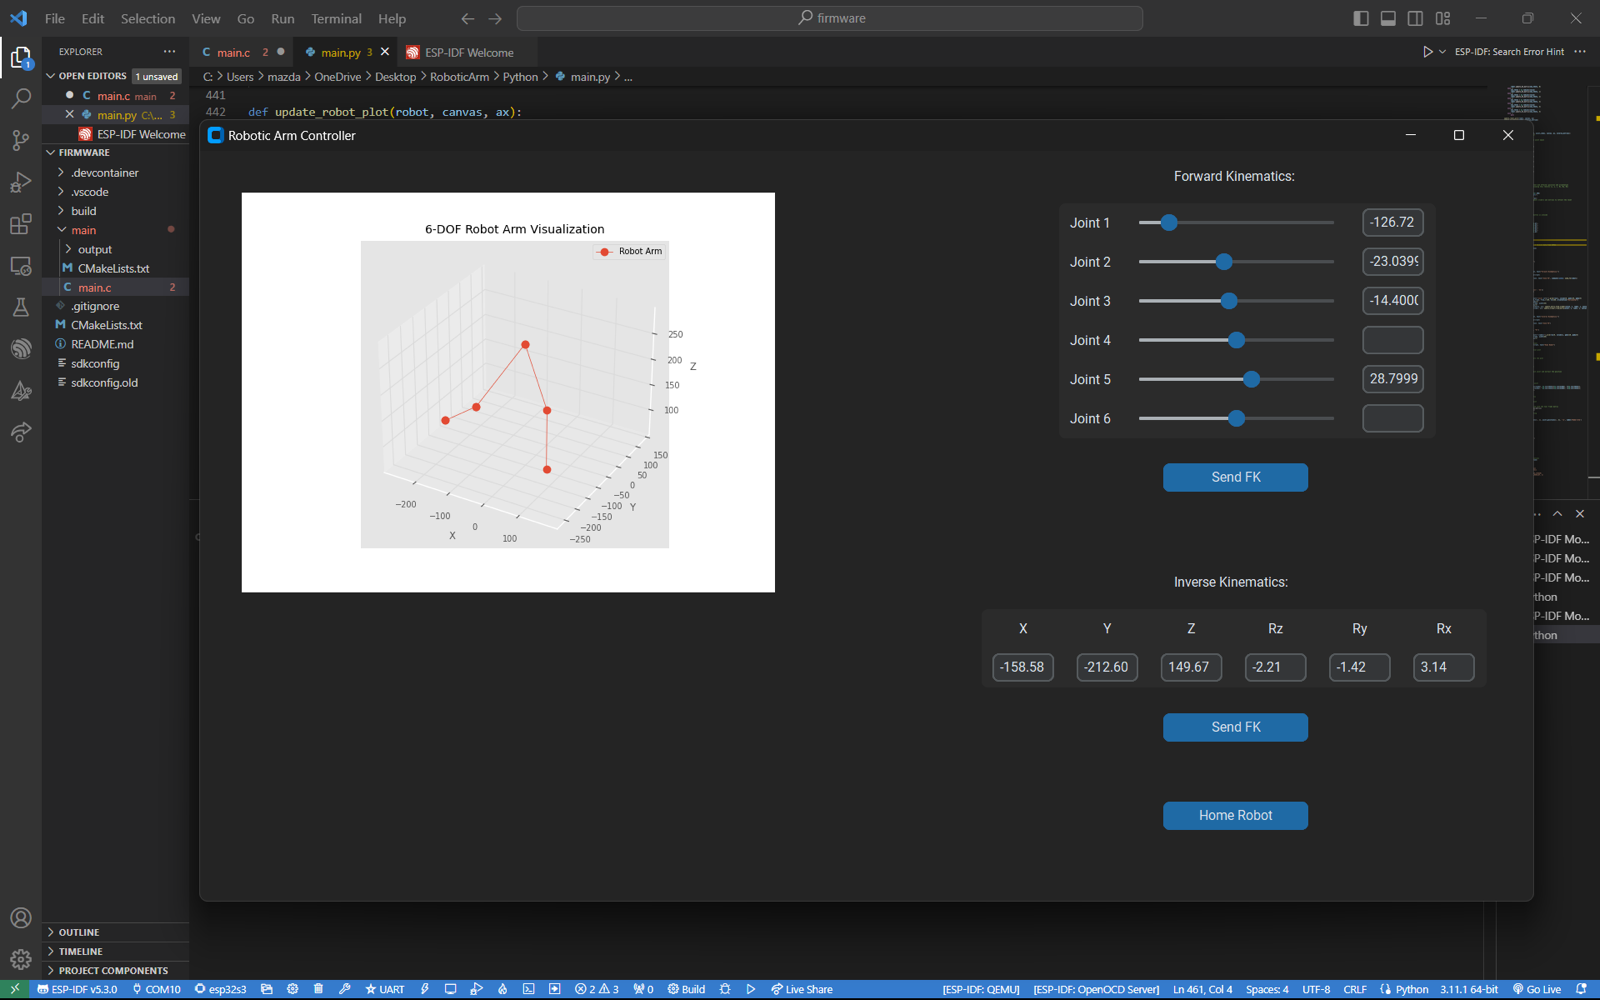Image resolution: width=1600 pixels, height=1000 pixels.
Task: Click the X coordinate field showing -158.58
Action: (1023, 667)
